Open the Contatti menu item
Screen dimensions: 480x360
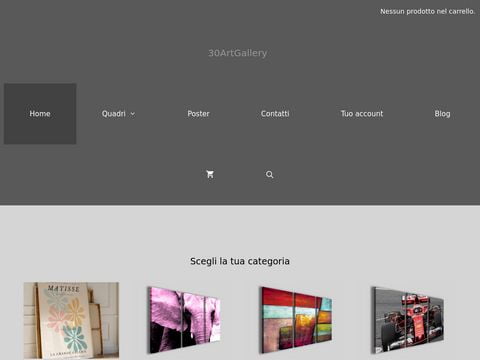click(x=275, y=114)
